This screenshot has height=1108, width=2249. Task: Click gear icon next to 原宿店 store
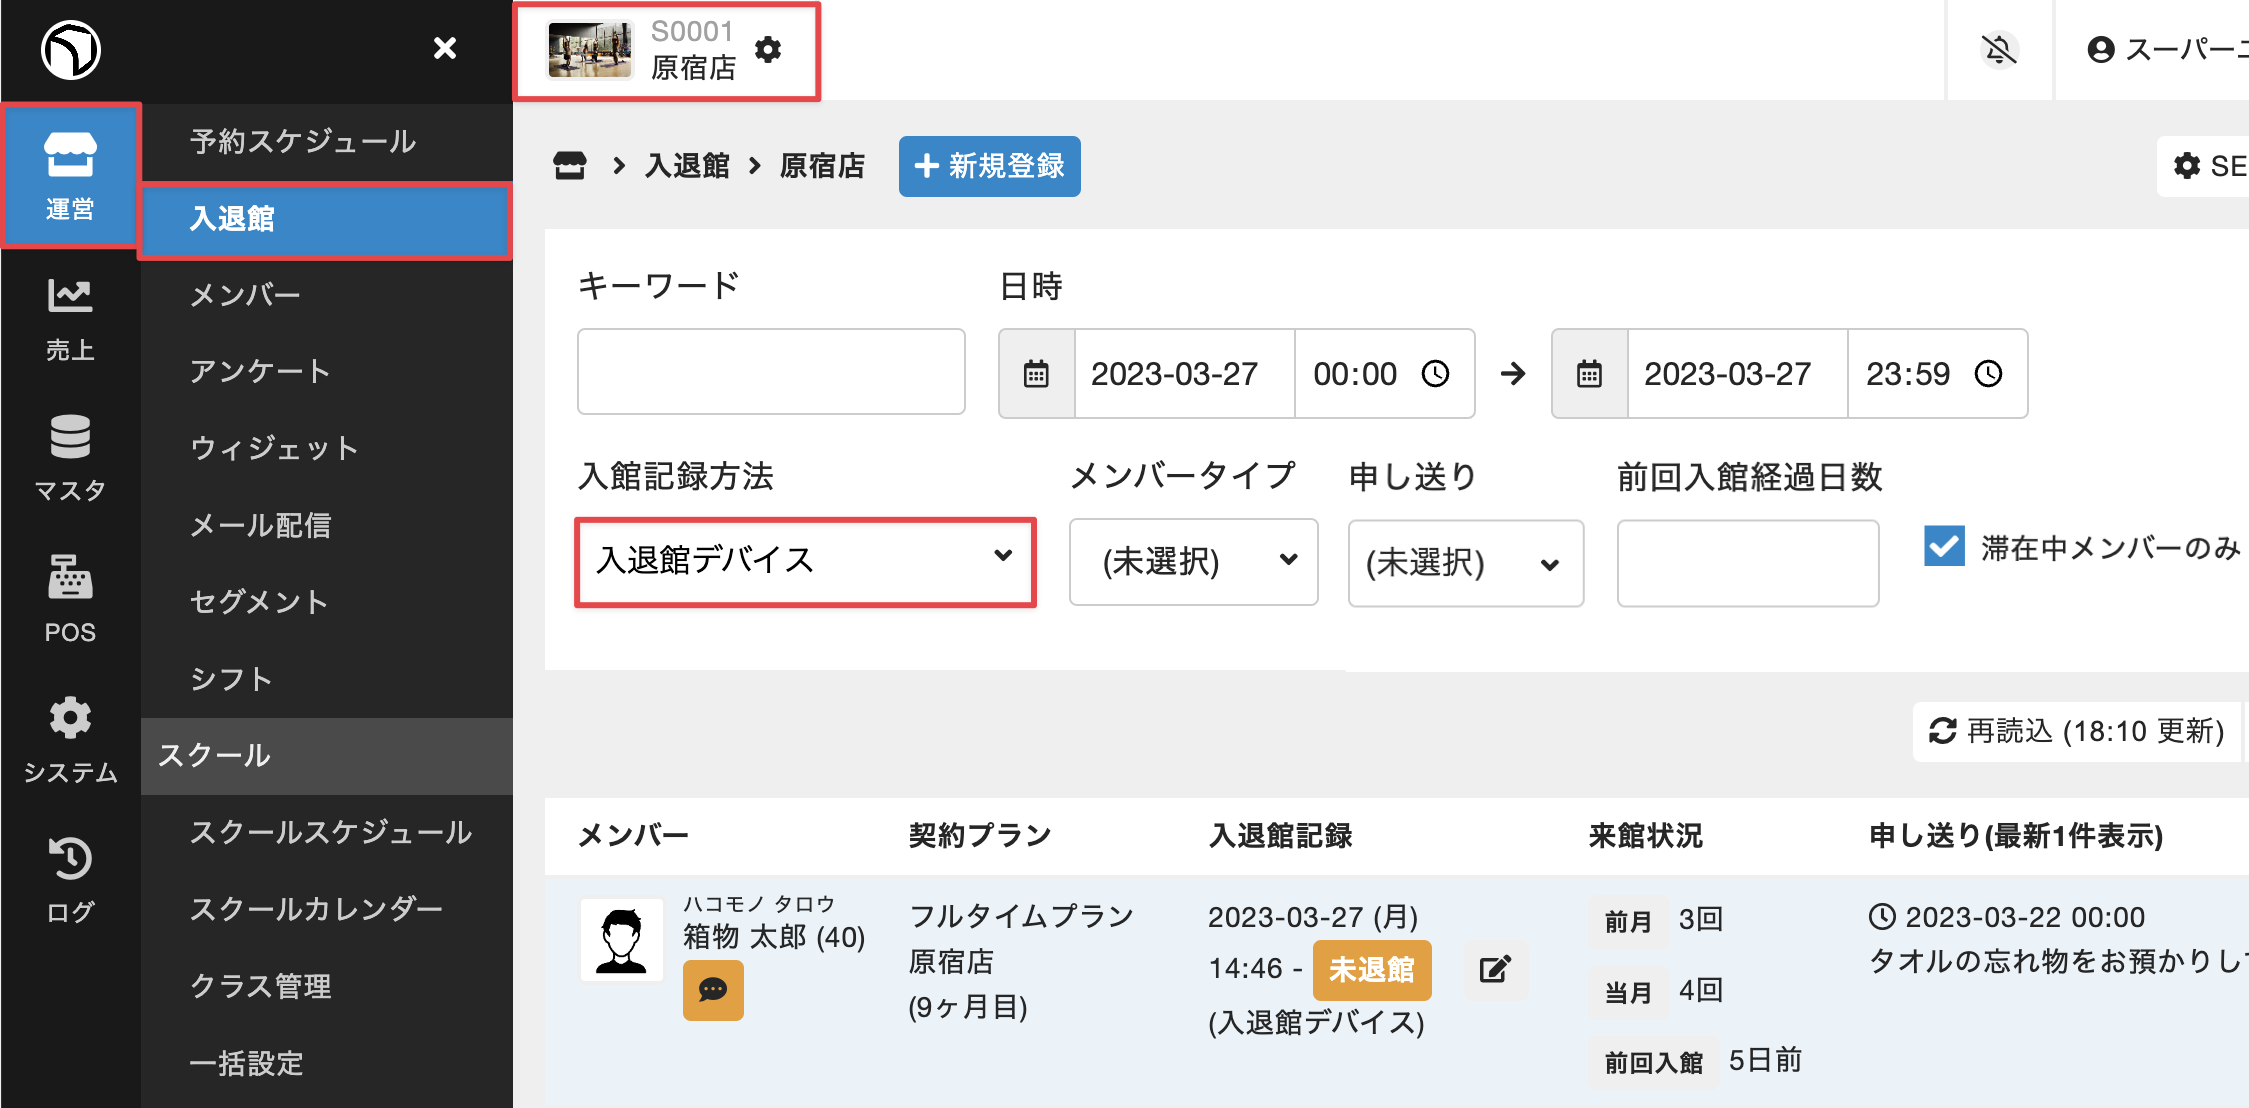[x=768, y=49]
